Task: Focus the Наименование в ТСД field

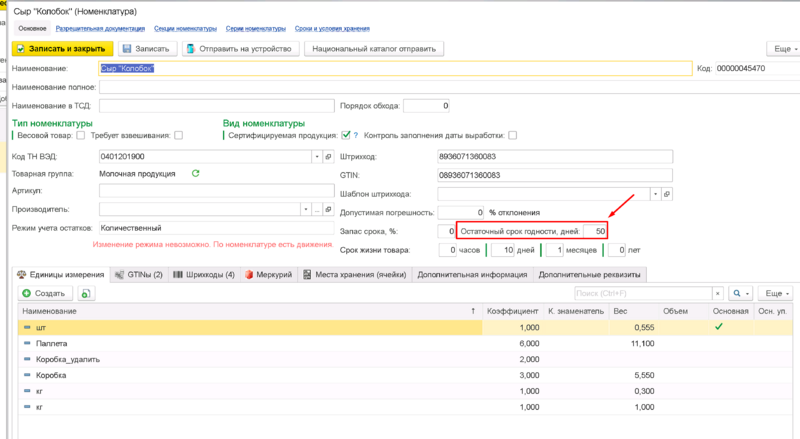Action: (x=217, y=106)
